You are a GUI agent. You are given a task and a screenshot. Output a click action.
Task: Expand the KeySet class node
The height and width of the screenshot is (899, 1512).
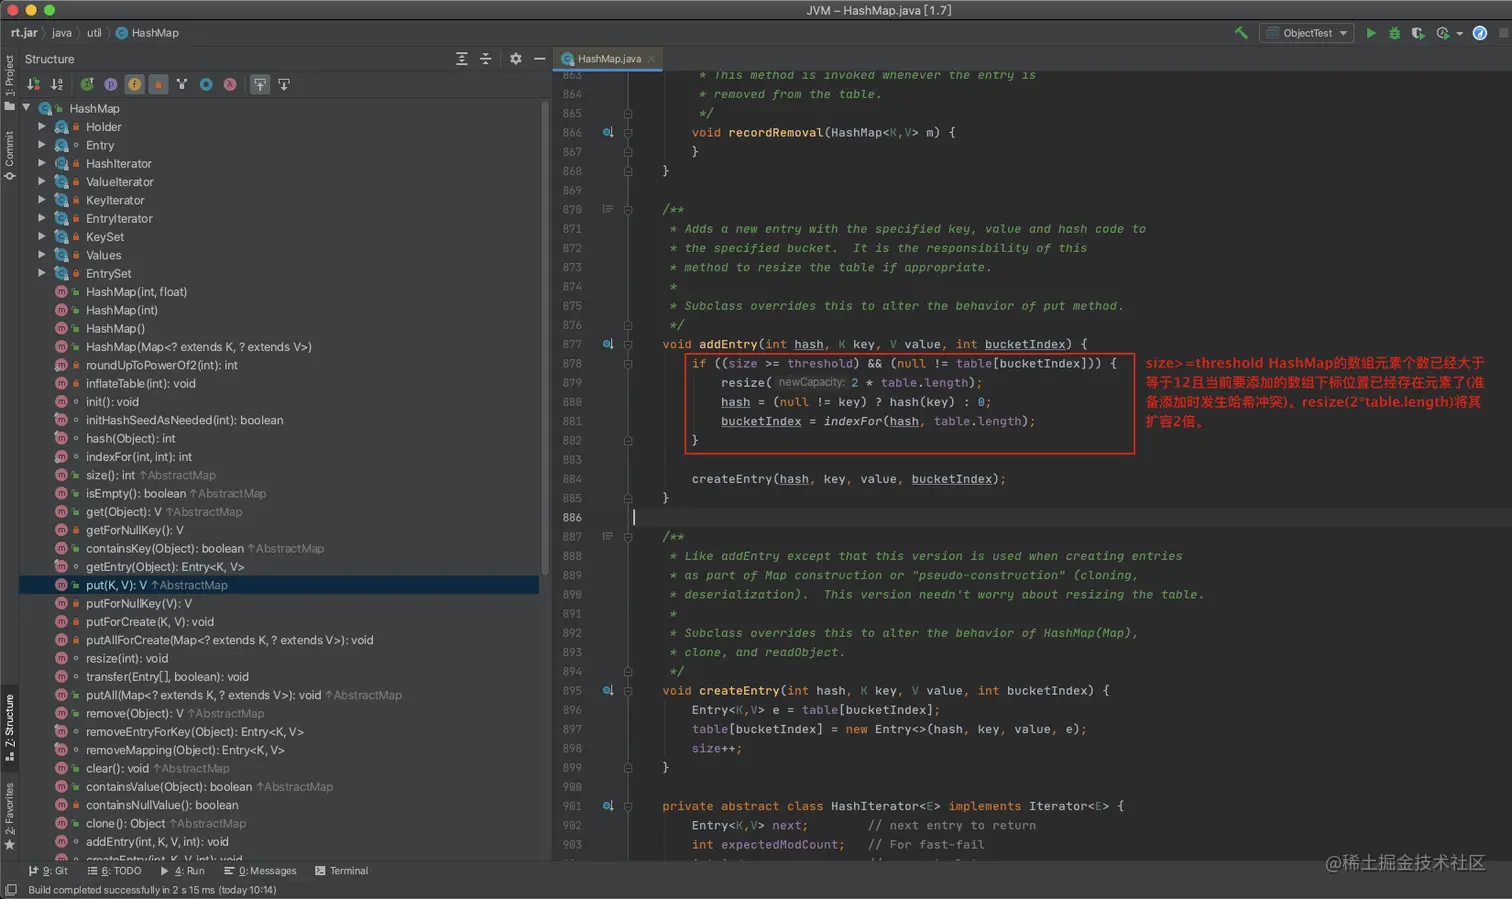click(42, 237)
